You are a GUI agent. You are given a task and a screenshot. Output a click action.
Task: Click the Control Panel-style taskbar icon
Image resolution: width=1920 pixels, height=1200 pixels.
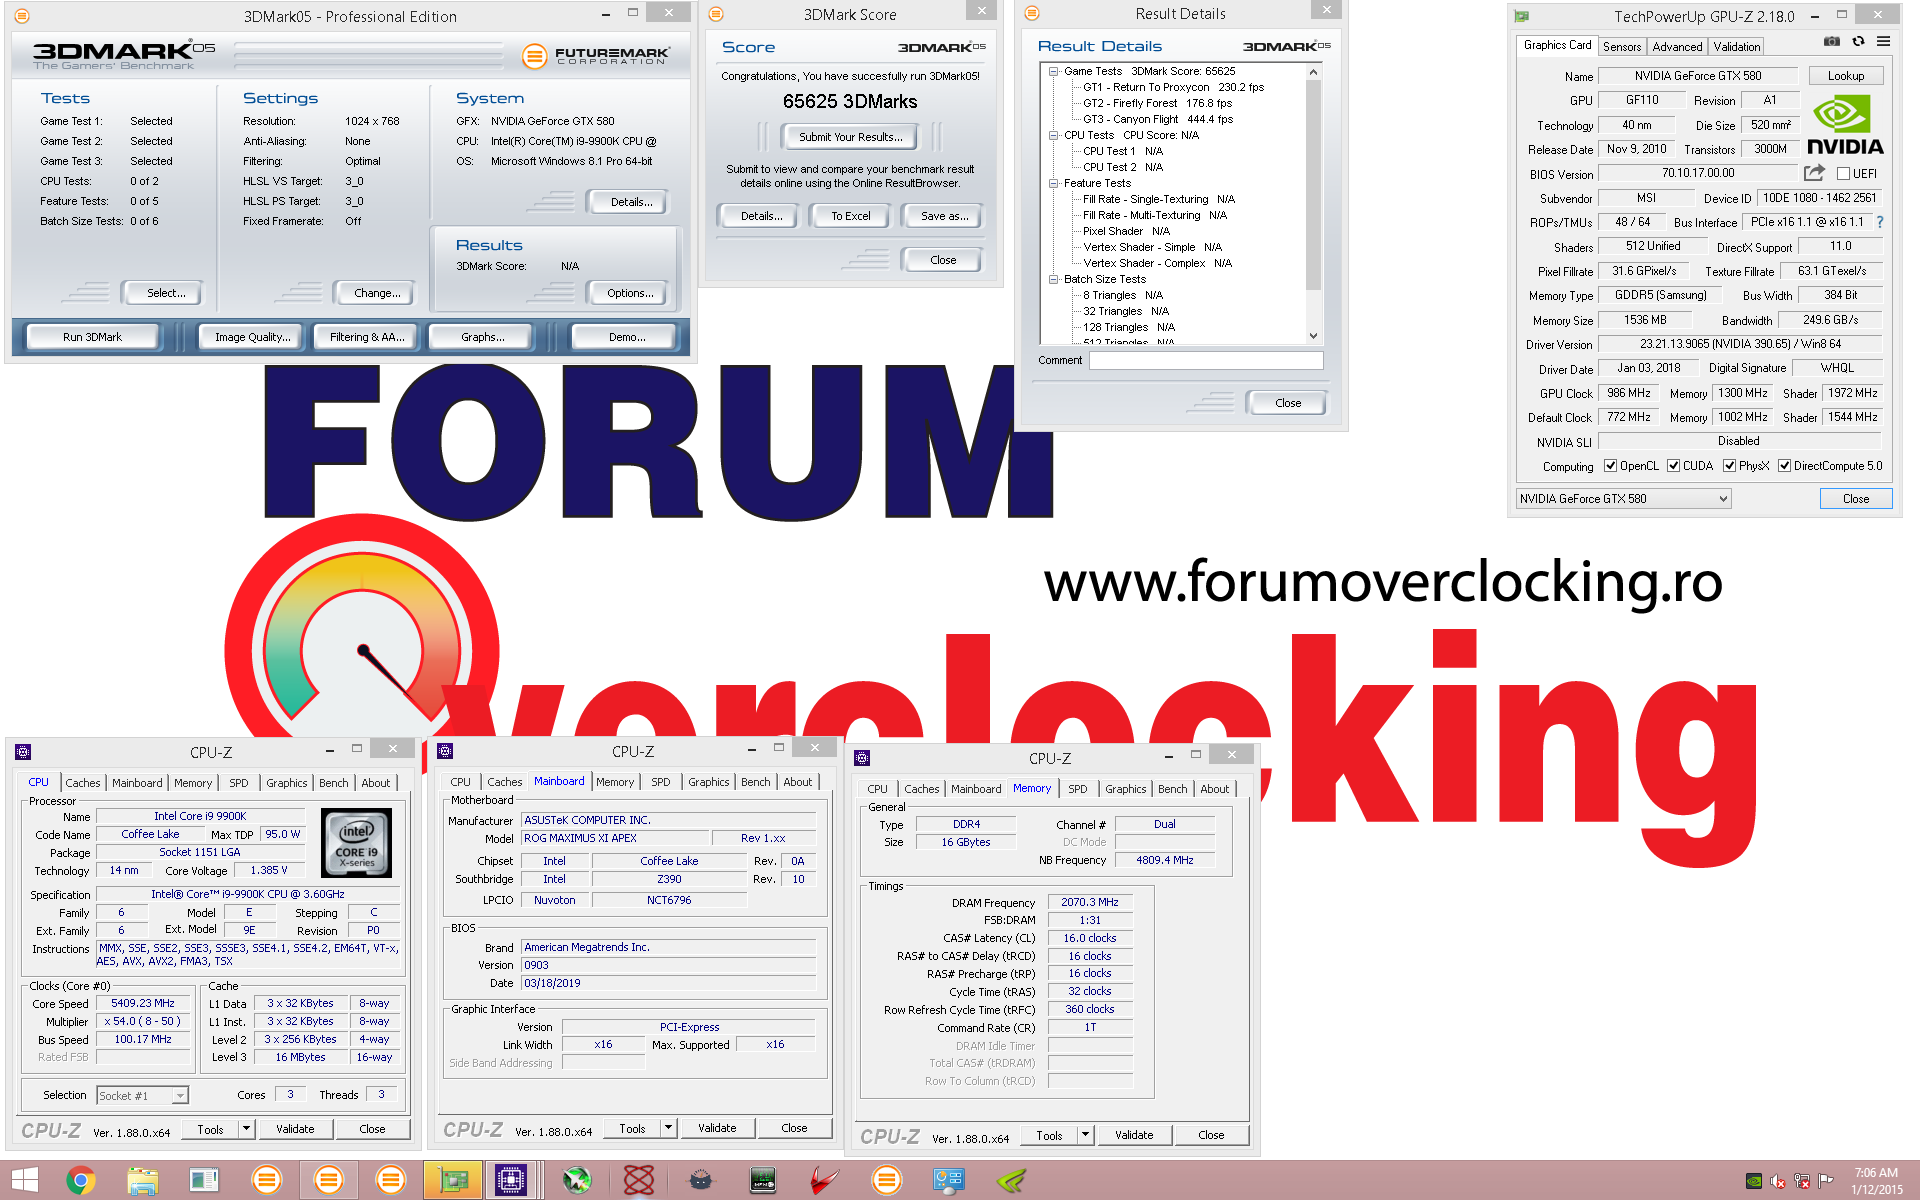(x=949, y=1181)
